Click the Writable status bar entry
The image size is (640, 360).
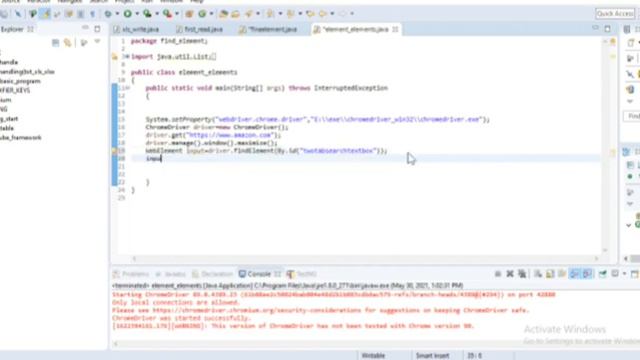pos(373,356)
